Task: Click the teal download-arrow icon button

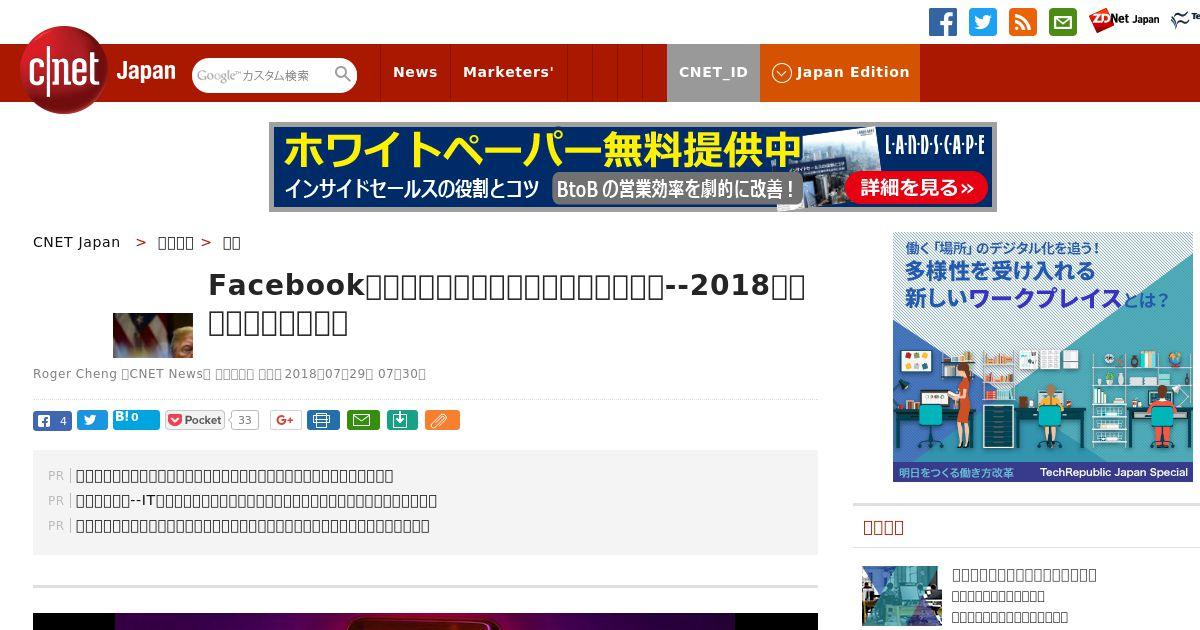Action: pos(401,420)
